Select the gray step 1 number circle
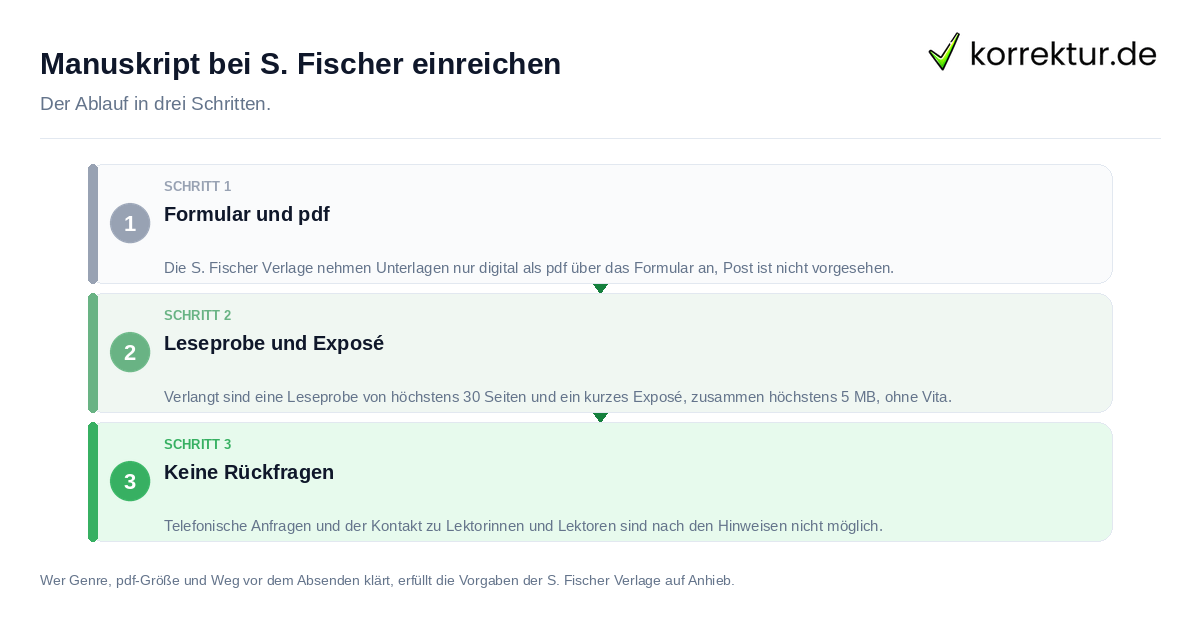Screen dimensions: 1200x630 point(130,223)
